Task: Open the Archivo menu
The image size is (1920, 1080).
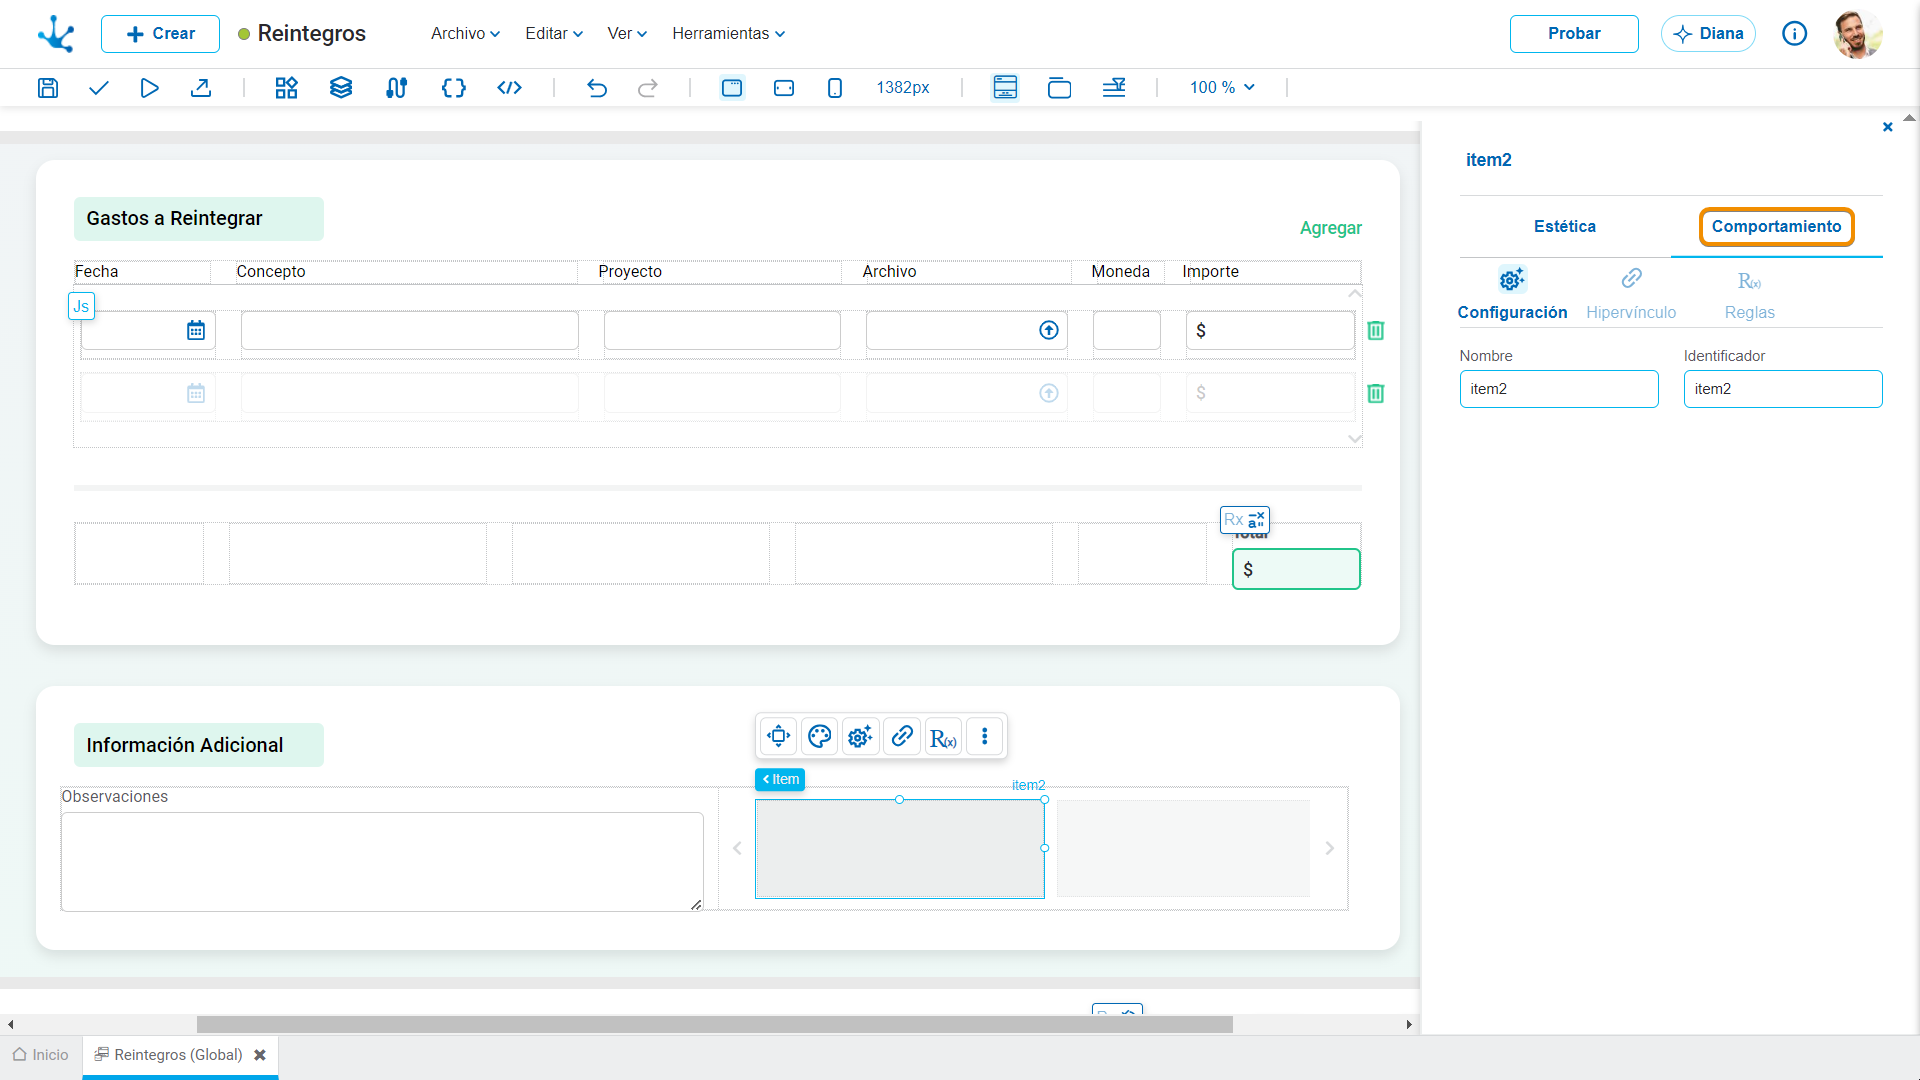Action: [465, 34]
